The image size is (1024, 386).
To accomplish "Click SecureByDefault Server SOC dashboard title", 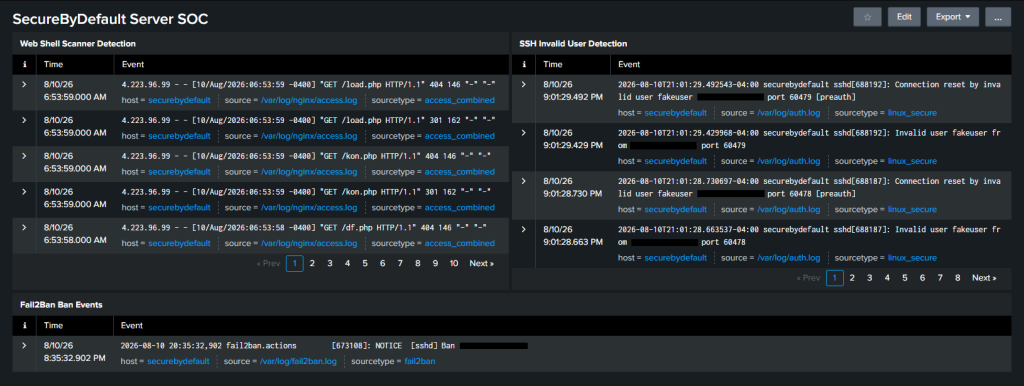I will pos(110,19).
